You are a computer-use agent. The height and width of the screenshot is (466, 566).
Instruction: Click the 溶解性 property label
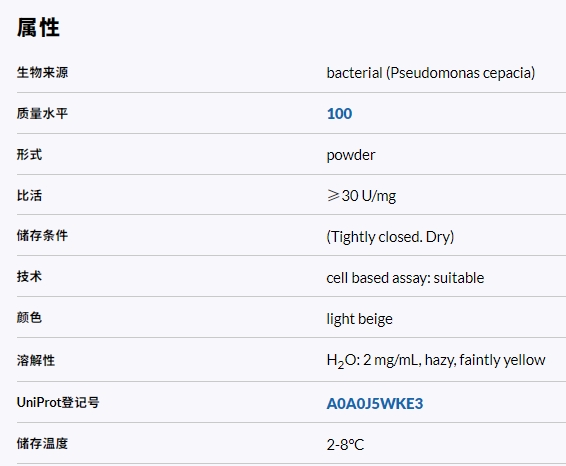coord(36,360)
